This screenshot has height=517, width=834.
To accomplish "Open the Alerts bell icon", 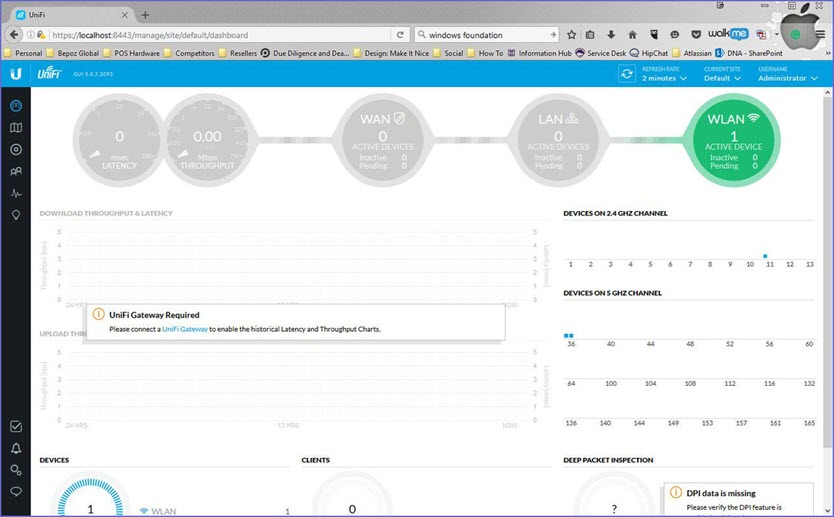I will [16, 448].
